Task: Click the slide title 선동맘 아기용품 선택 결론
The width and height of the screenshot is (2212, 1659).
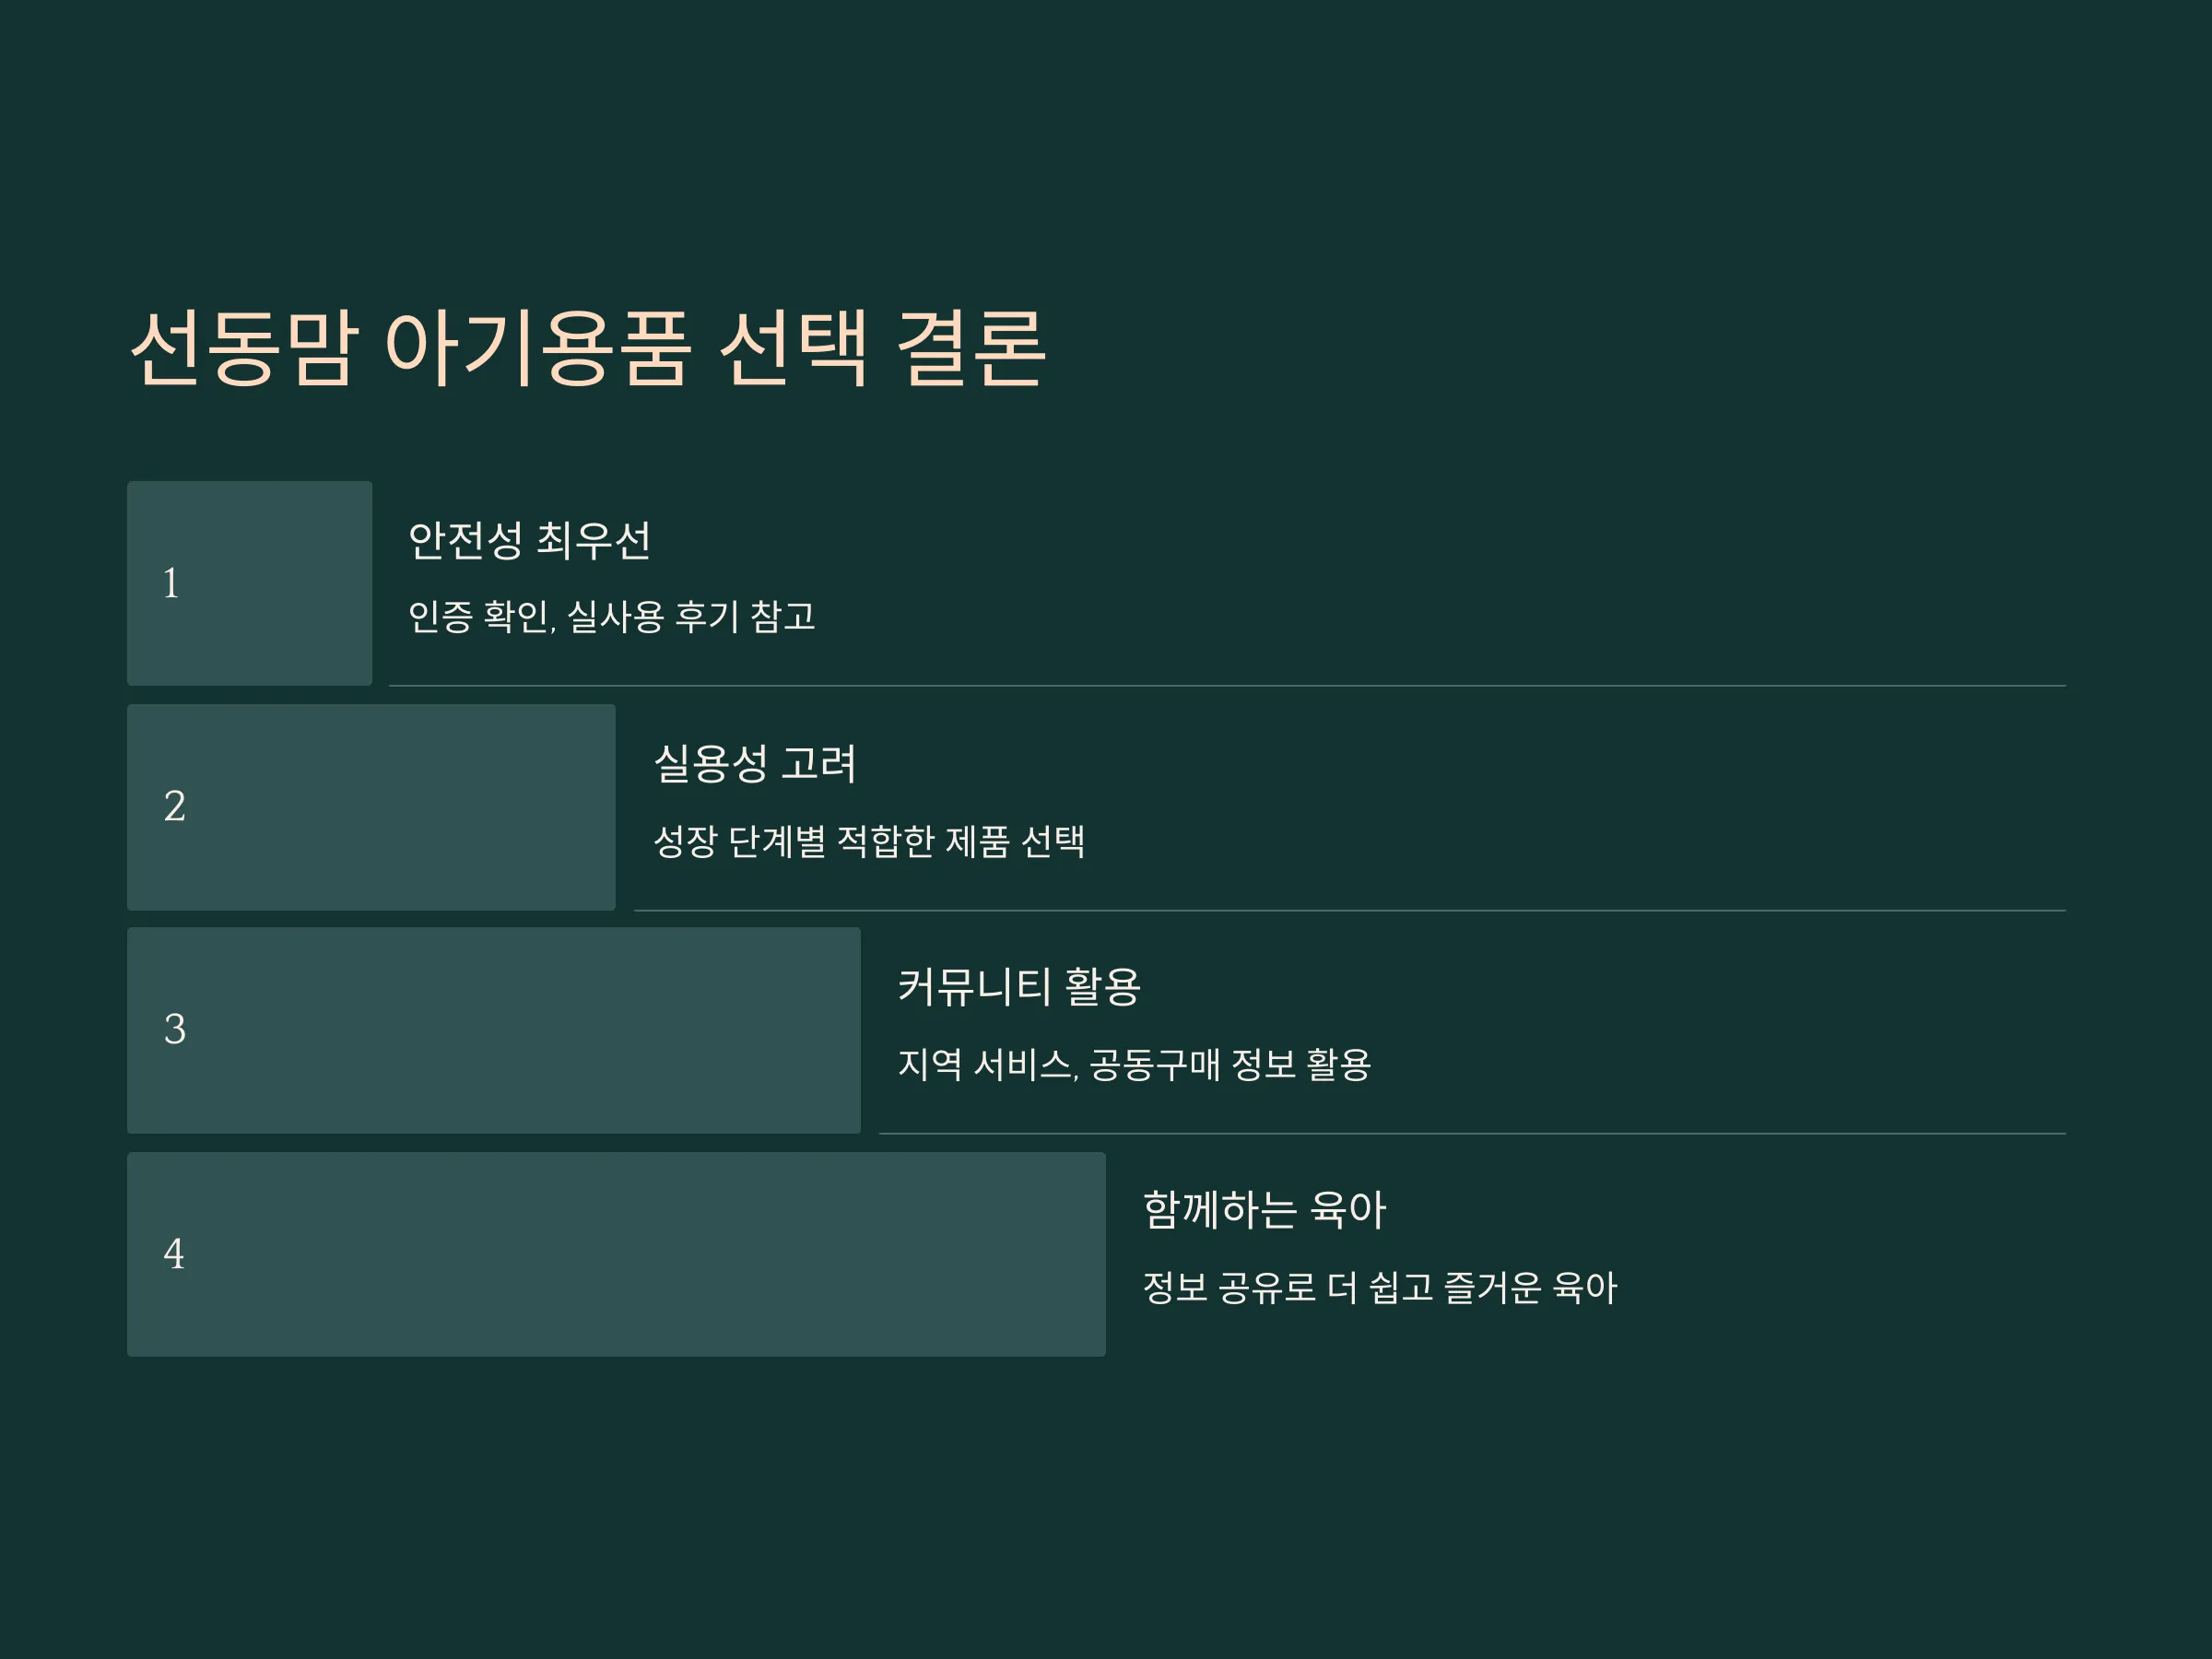Action: 588,348
